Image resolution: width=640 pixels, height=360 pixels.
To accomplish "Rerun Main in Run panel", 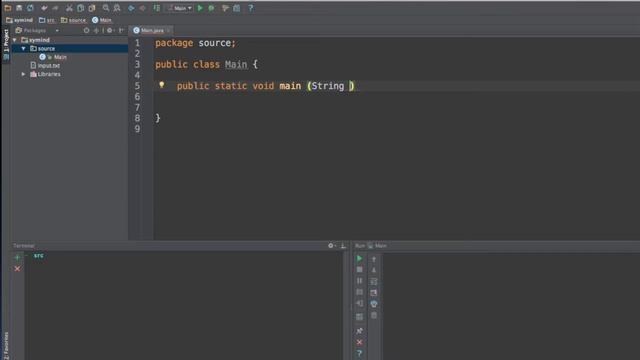I will point(359,258).
